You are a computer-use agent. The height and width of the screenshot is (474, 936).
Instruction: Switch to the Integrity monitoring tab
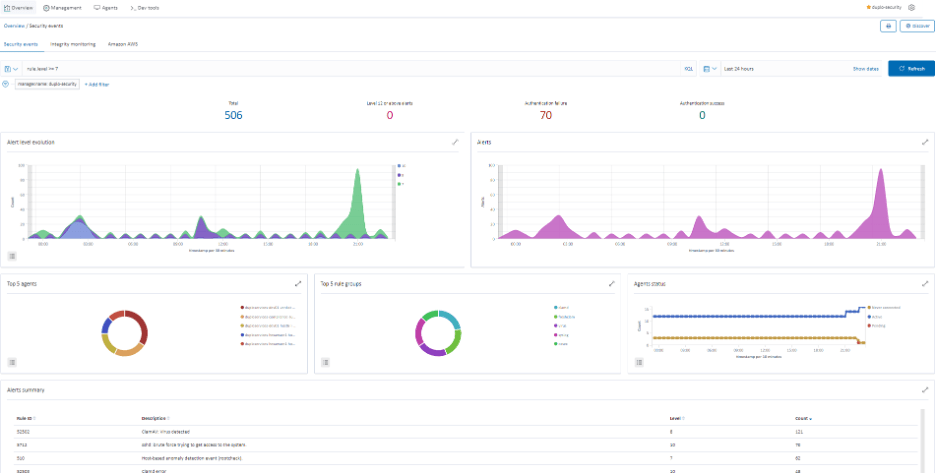71,44
